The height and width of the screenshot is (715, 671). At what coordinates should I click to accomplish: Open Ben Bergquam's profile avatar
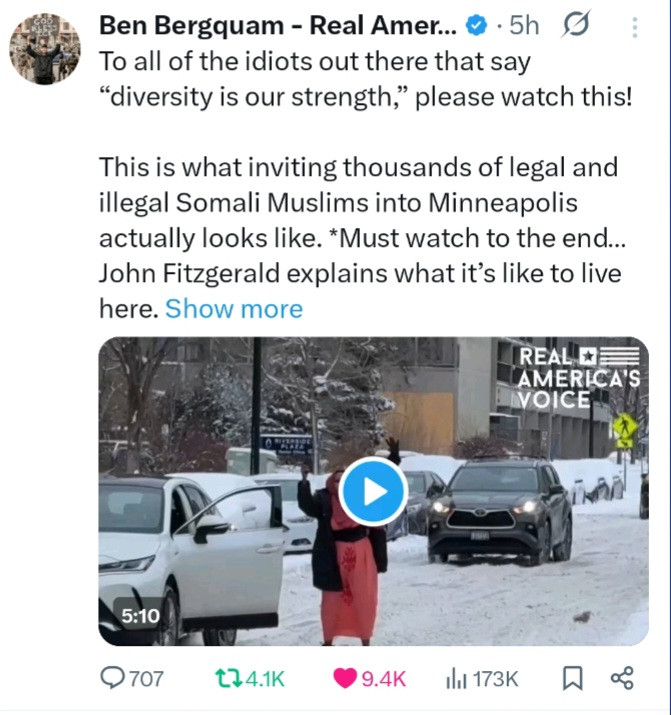tap(43, 48)
